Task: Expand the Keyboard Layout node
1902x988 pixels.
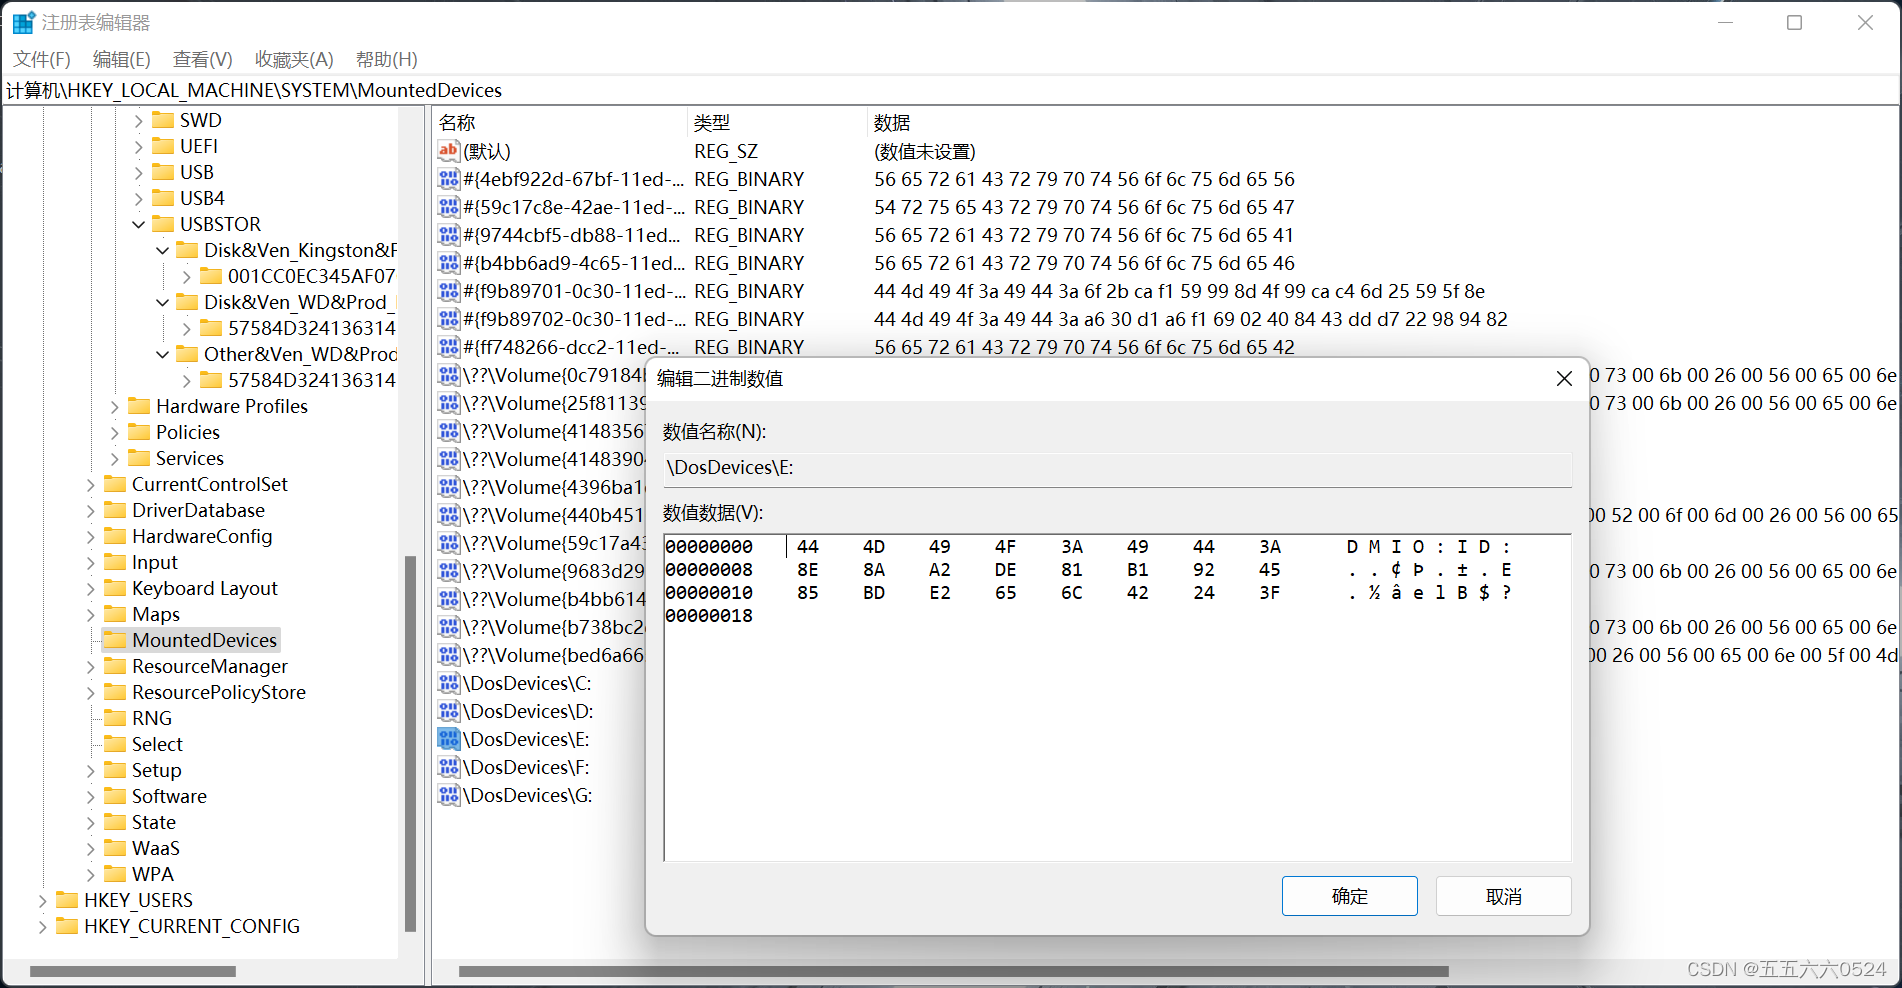Action: [x=91, y=588]
